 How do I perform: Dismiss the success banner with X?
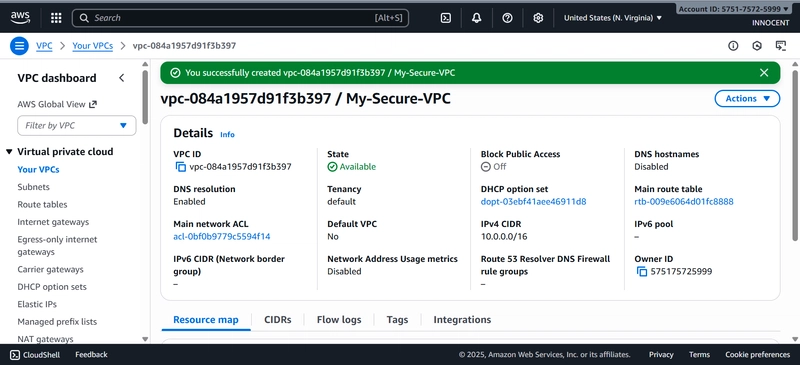pos(764,72)
